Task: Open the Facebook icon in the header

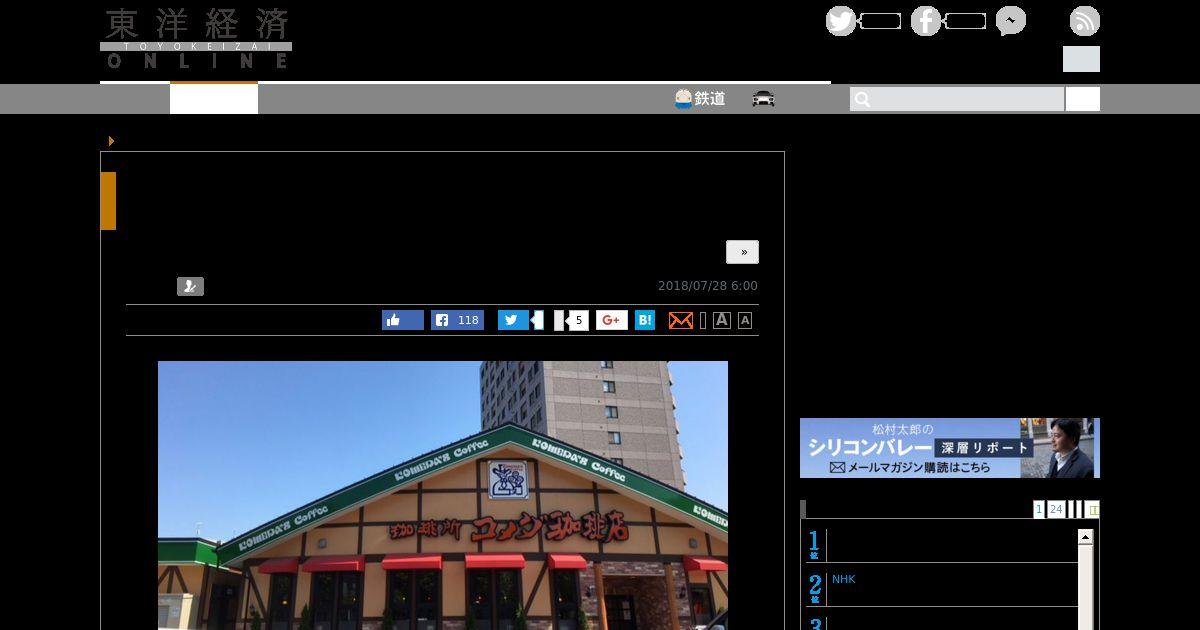Action: pos(925,21)
